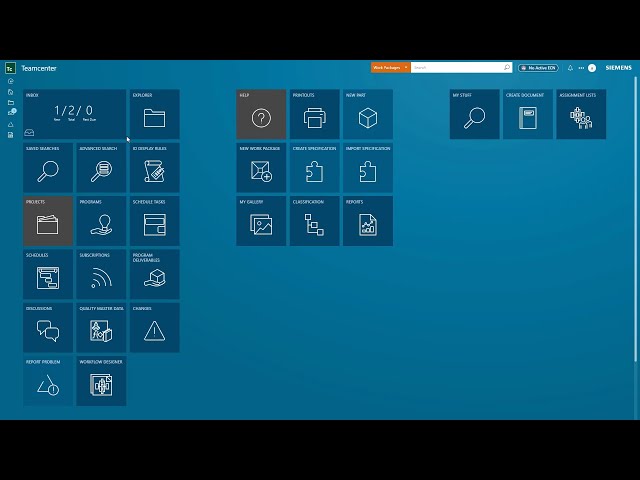This screenshot has height=480, width=640.
Task: Open the Create Specification tile
Action: [315, 168]
